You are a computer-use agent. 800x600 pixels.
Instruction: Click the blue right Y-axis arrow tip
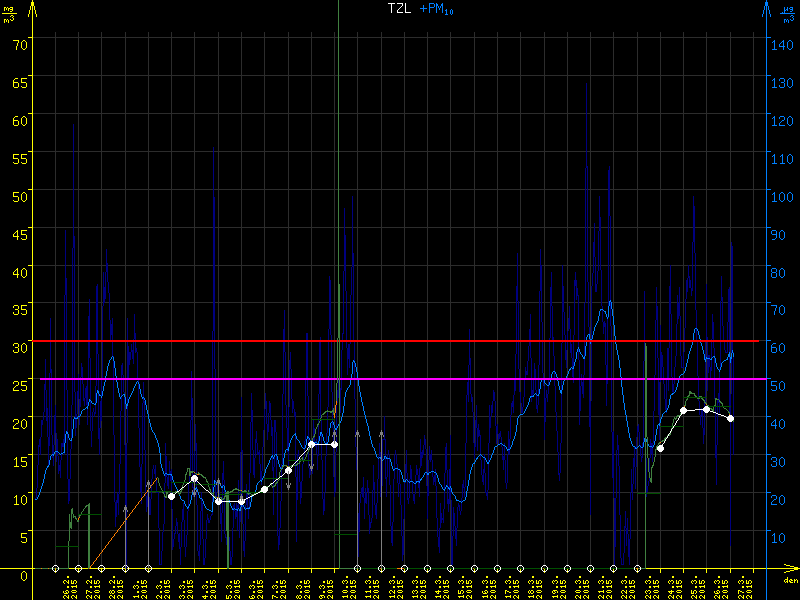pyautogui.click(x=766, y=6)
